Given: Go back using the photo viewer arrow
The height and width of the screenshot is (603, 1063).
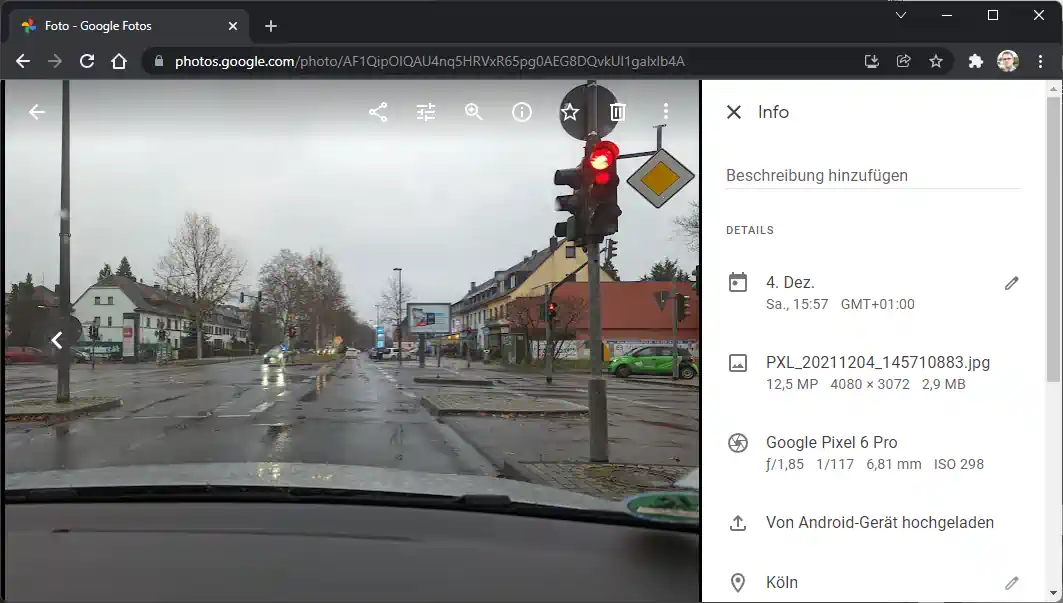Looking at the screenshot, I should (37, 112).
